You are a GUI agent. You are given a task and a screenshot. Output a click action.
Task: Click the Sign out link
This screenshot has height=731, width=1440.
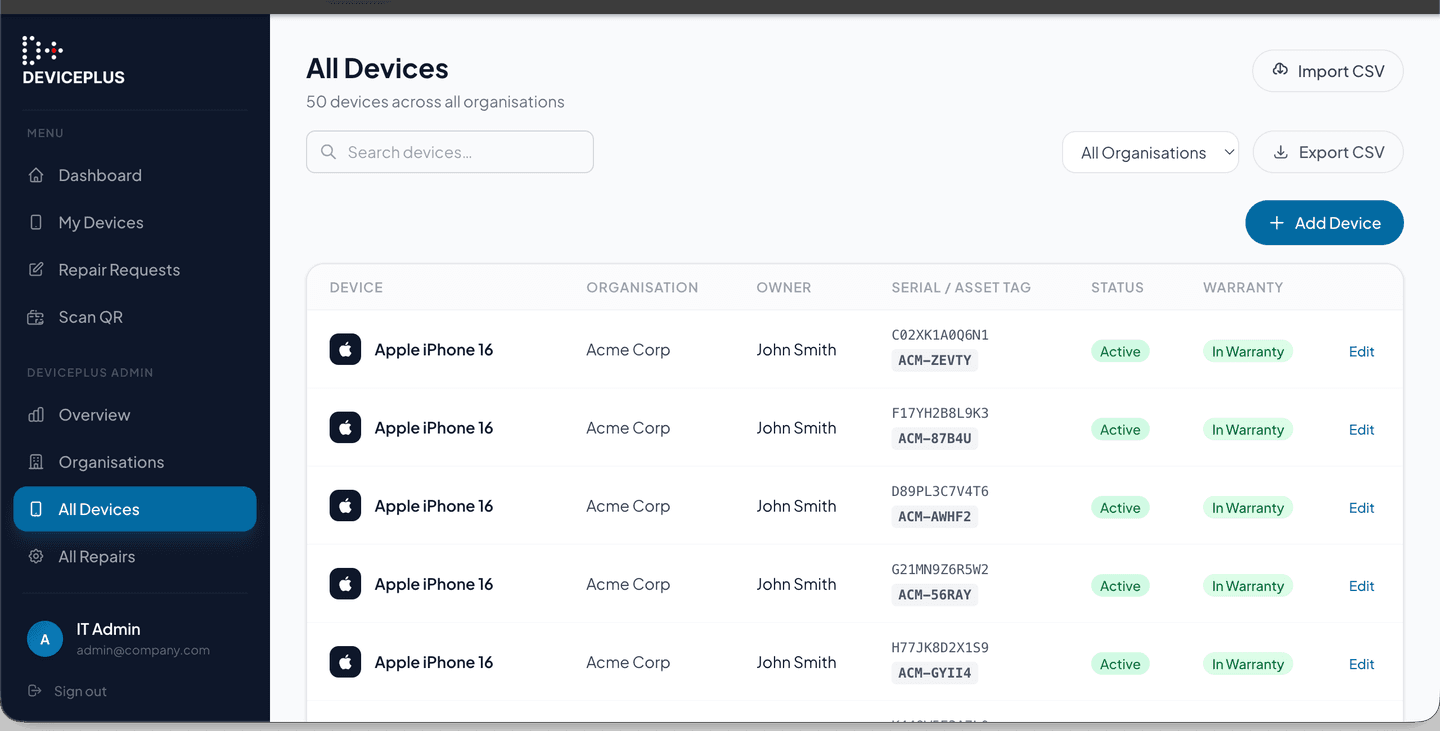coord(67,691)
